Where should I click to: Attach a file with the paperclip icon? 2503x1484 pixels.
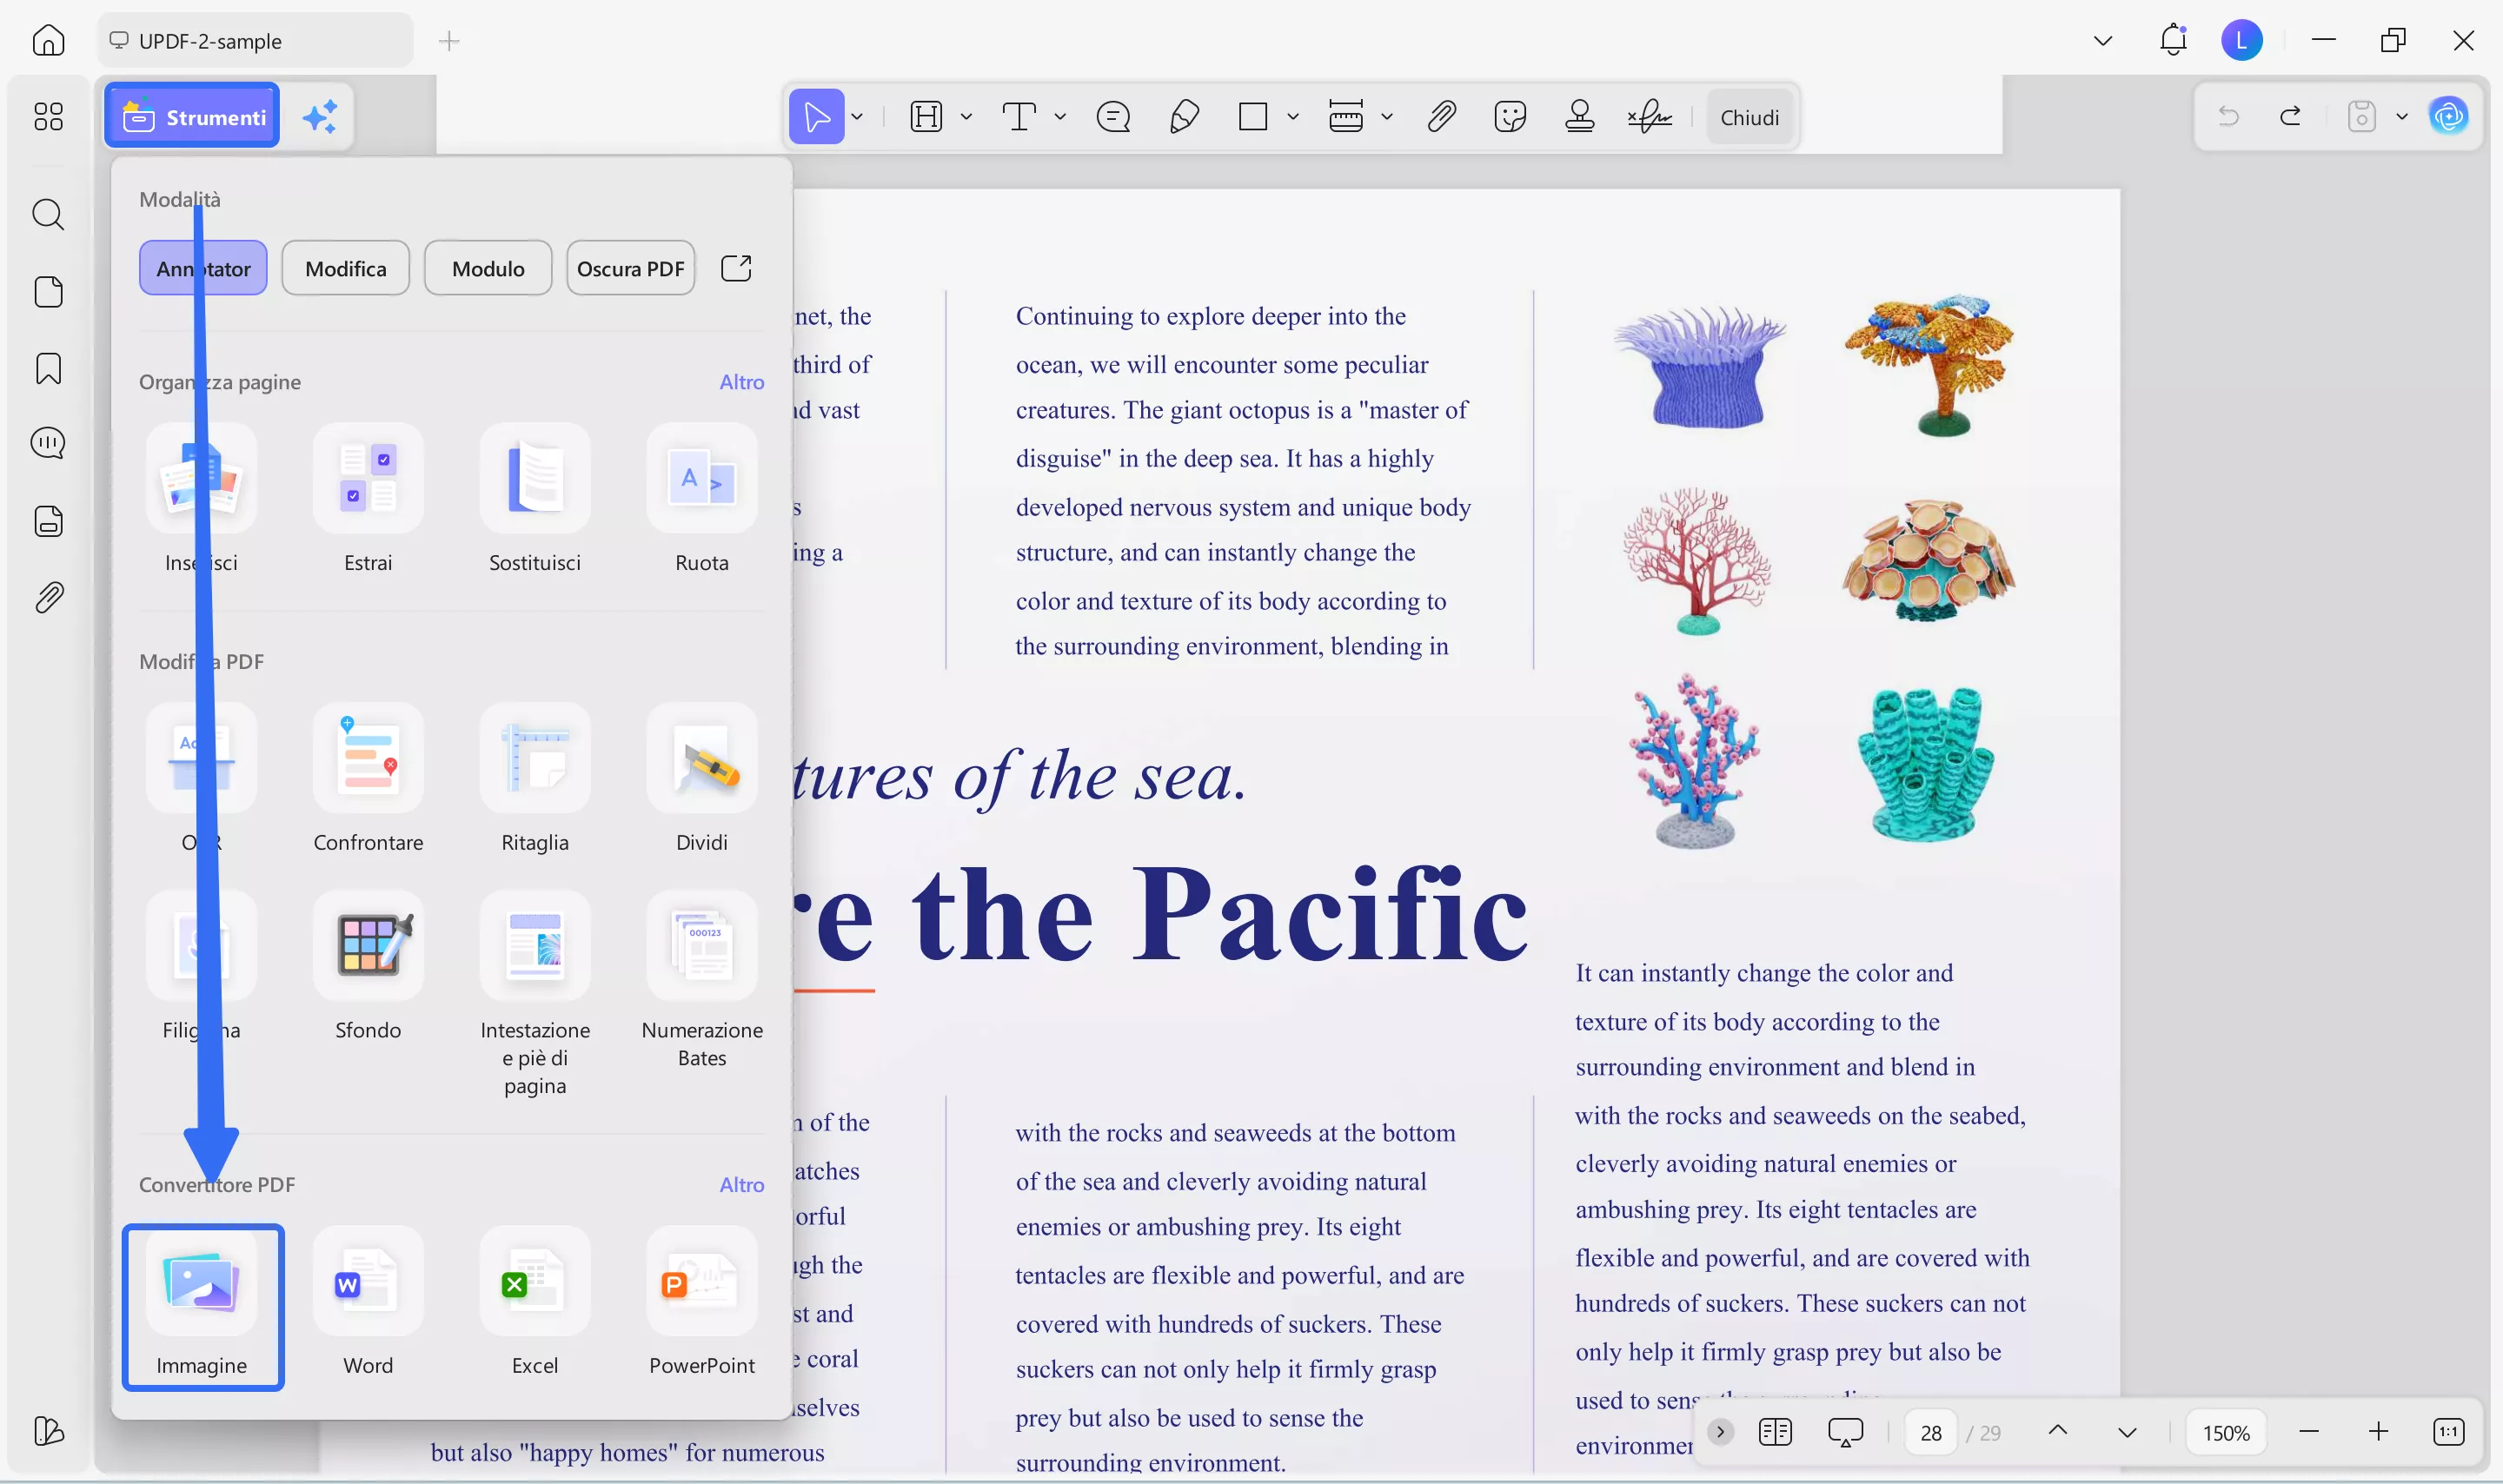point(1440,117)
